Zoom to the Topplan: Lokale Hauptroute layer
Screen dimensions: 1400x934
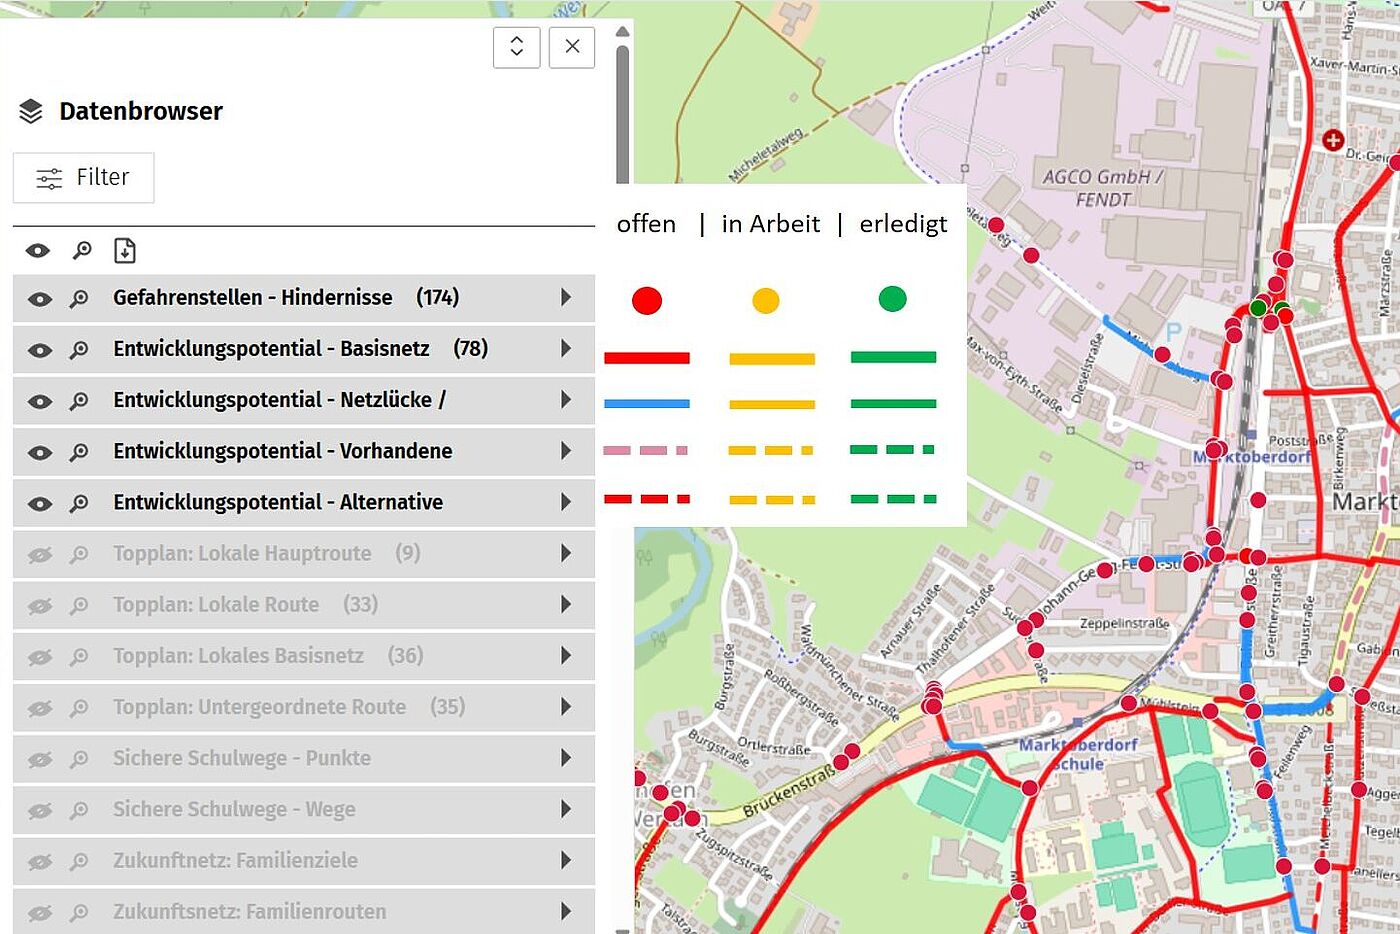tap(79, 555)
